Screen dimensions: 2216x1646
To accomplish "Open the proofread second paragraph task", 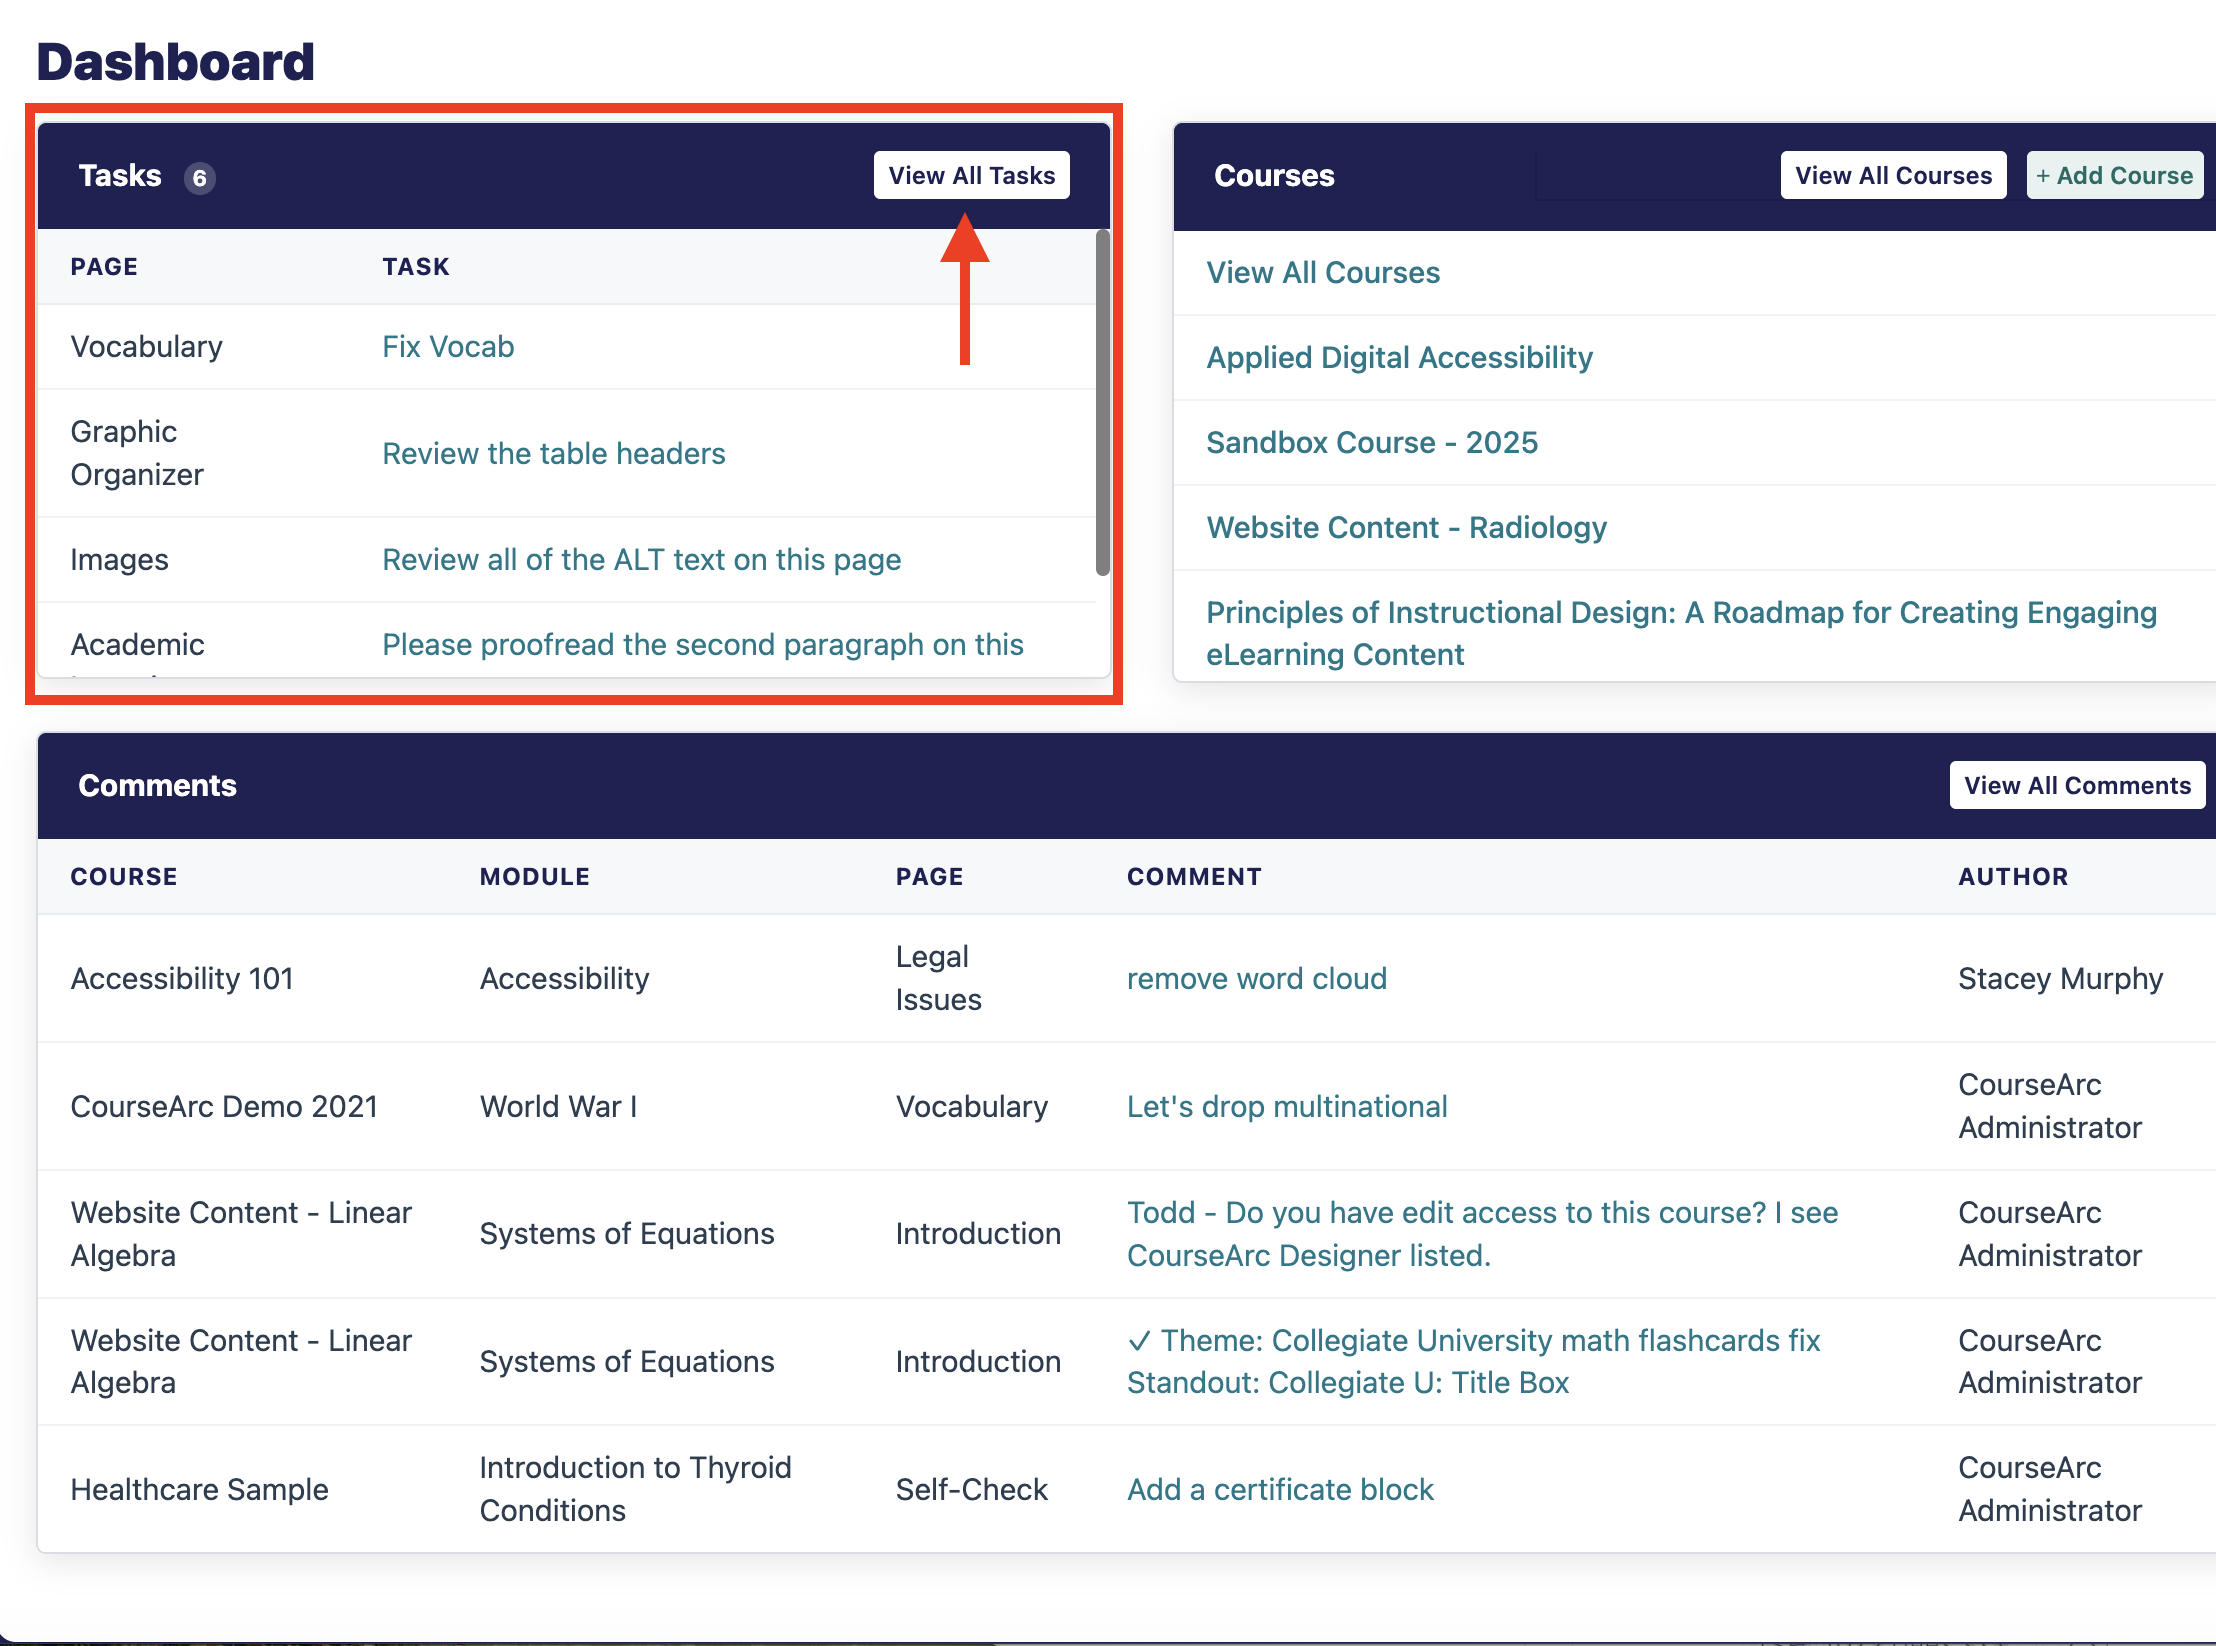I will click(702, 644).
